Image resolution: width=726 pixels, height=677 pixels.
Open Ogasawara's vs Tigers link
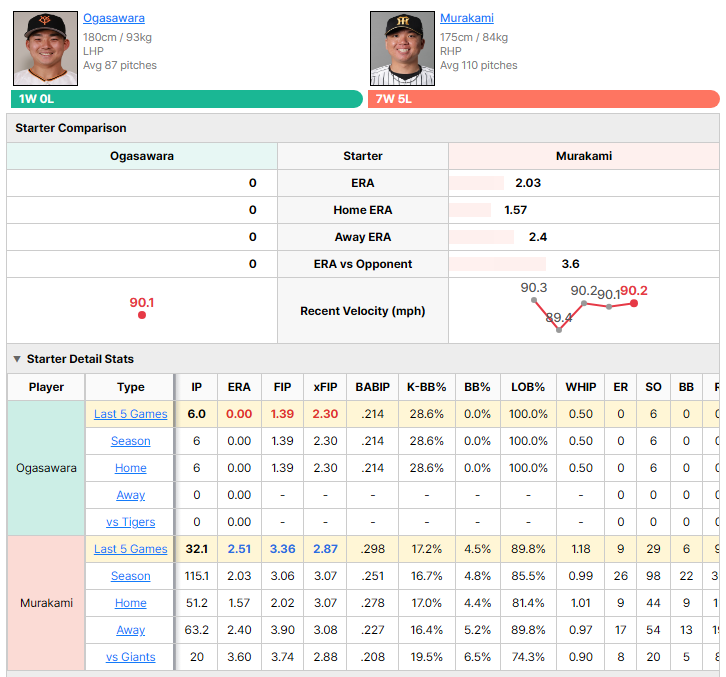[131, 522]
